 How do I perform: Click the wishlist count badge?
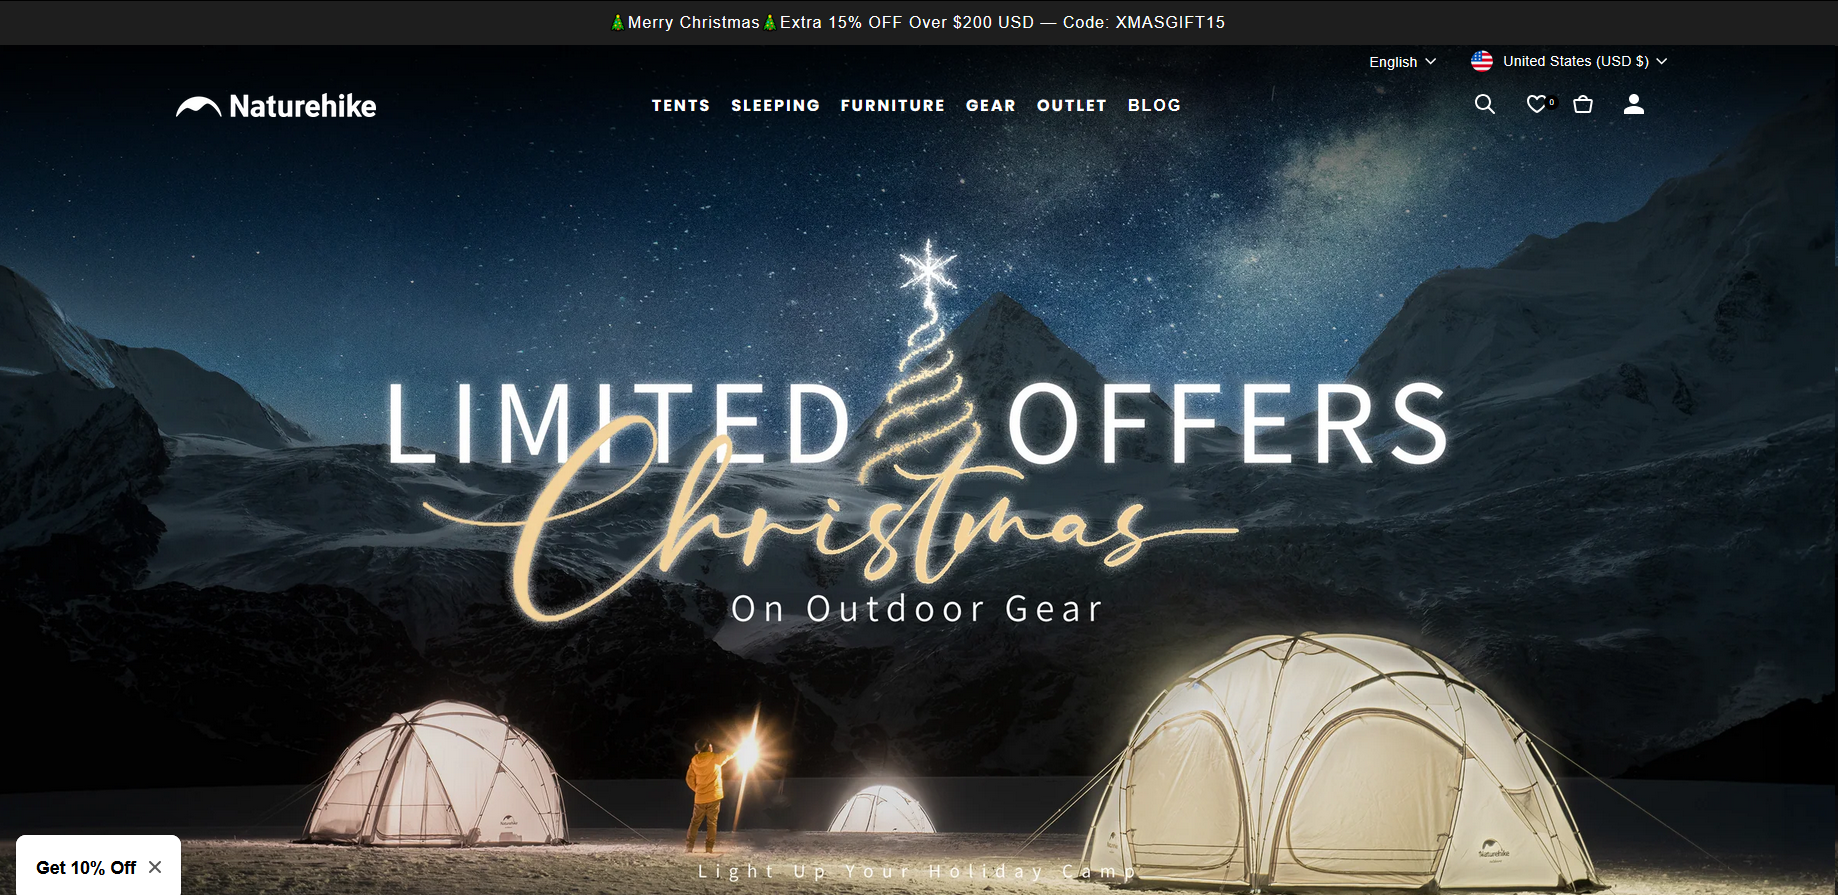pos(1552,101)
